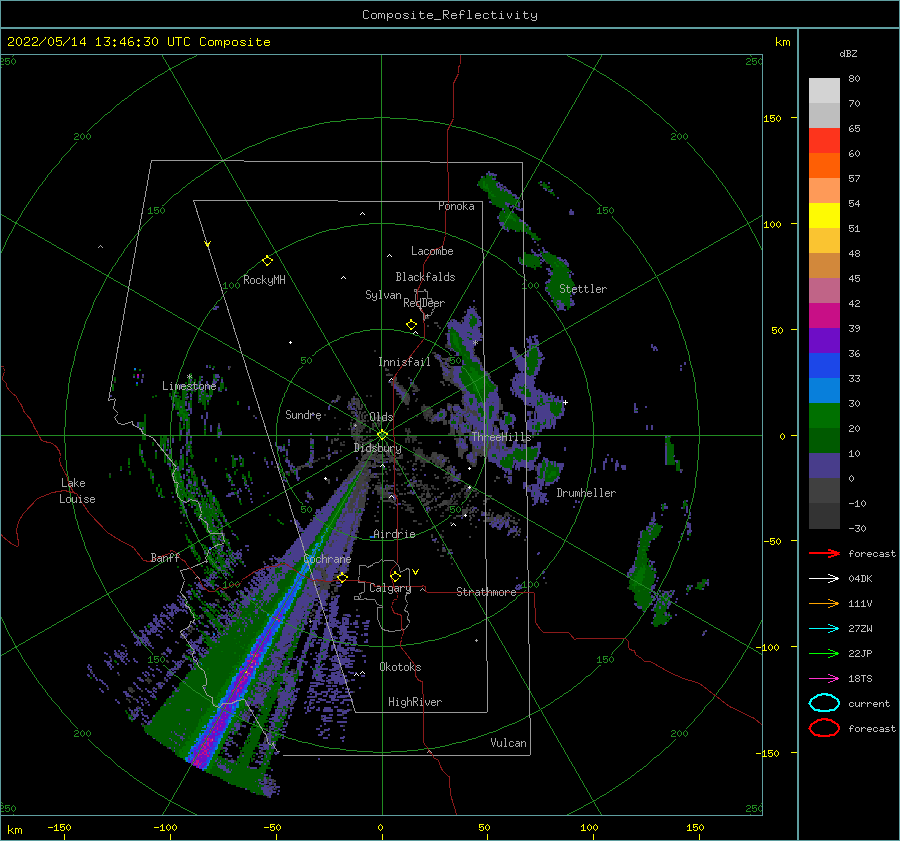Click the Olds town label
The image size is (900, 841).
click(x=381, y=417)
